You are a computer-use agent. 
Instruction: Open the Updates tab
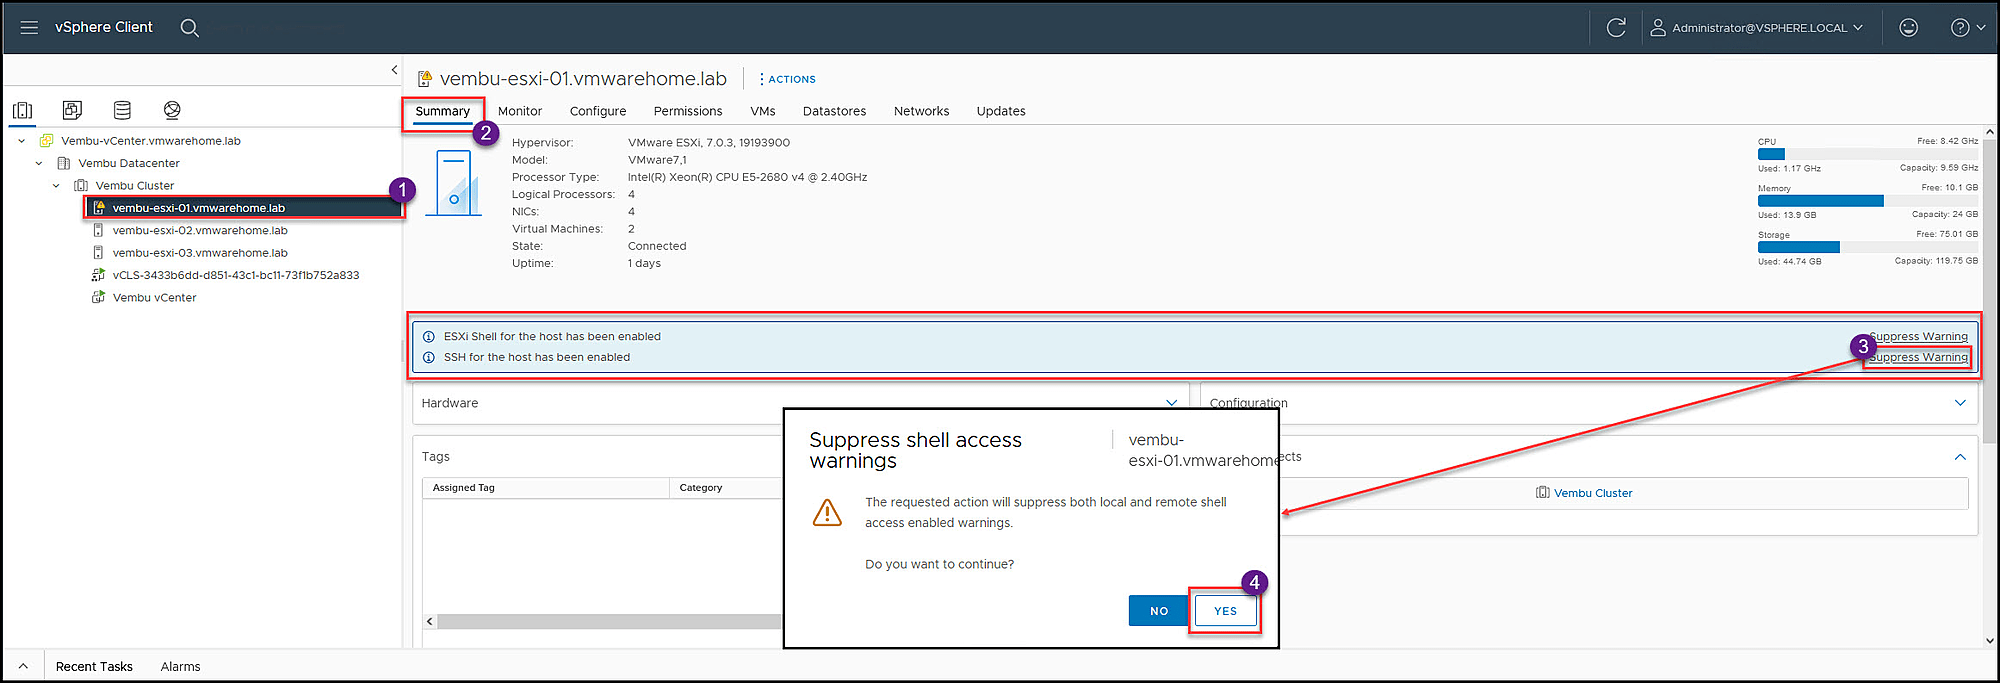[x=1001, y=111]
